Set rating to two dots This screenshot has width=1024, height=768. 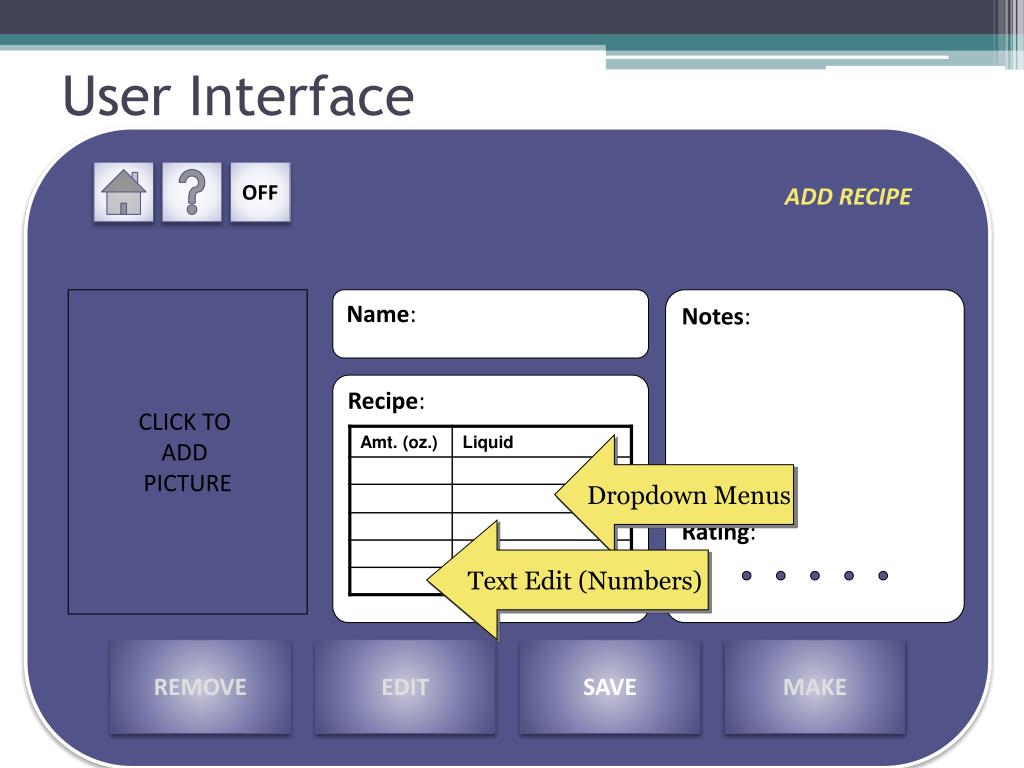click(780, 575)
